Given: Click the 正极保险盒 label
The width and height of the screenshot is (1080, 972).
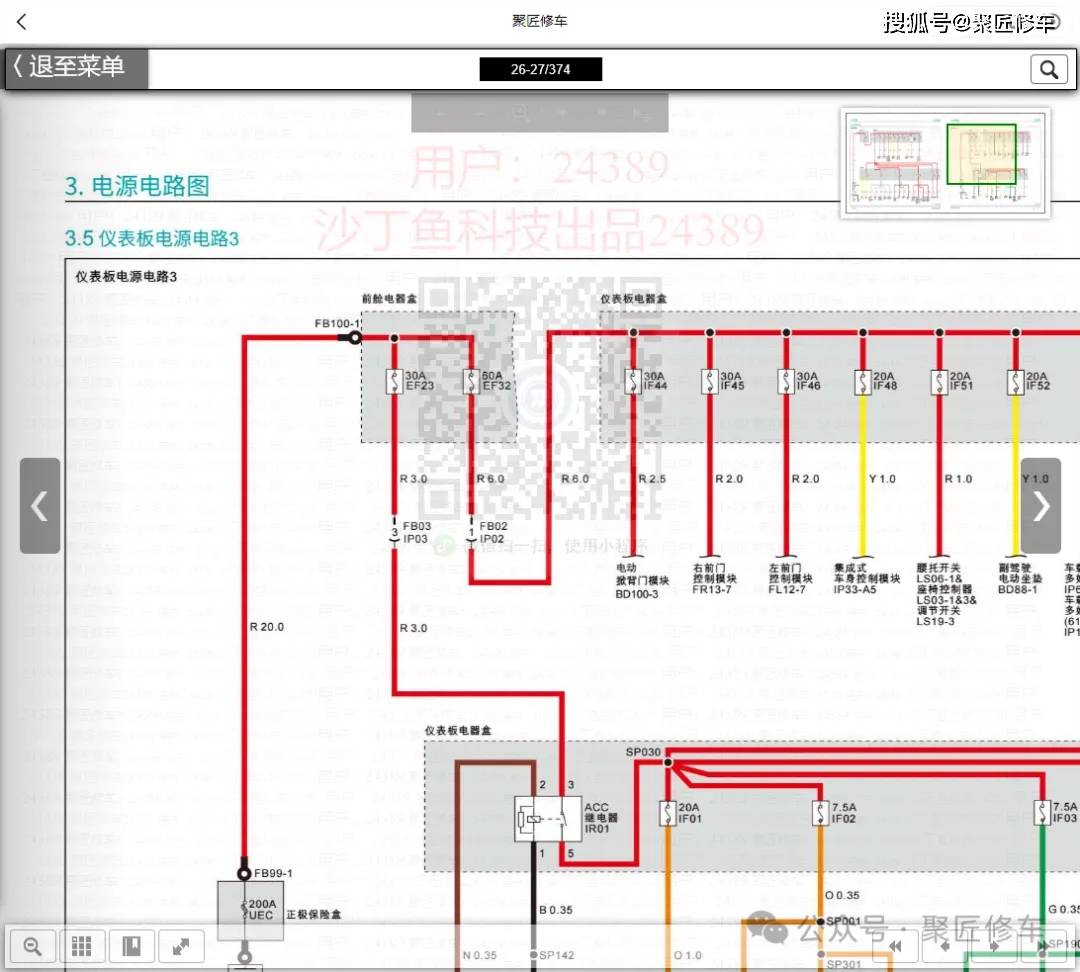Looking at the screenshot, I should point(313,914).
